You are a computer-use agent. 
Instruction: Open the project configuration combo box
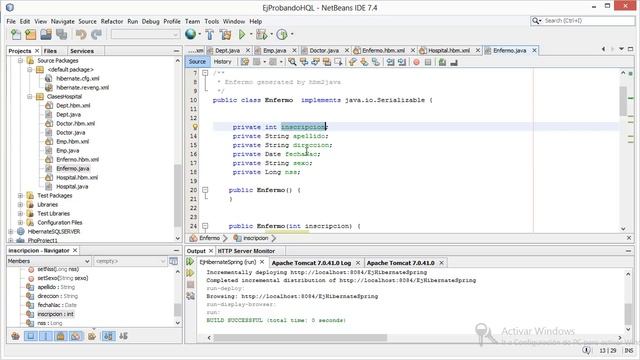pos(145,35)
